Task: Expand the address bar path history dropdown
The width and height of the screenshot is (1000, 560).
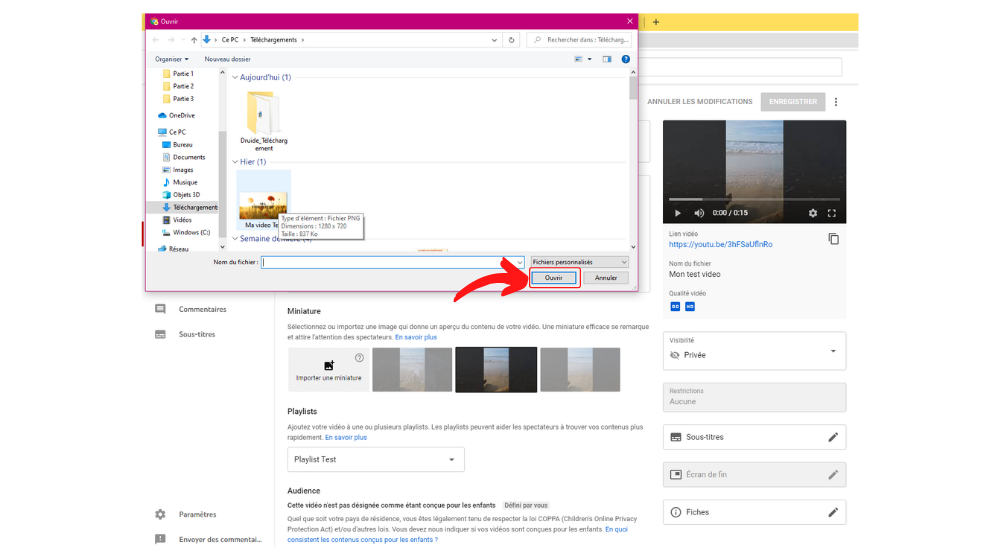Action: click(x=494, y=40)
